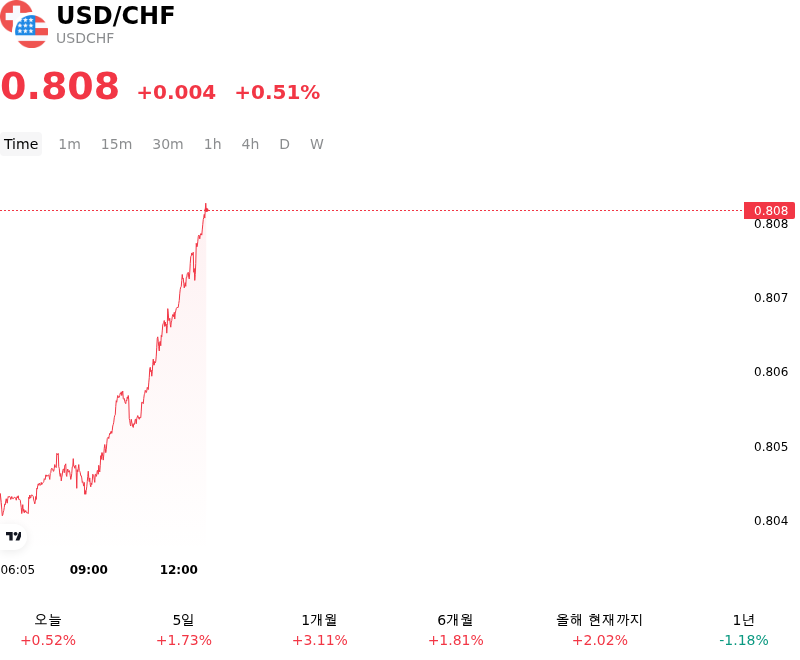The height and width of the screenshot is (660, 800).
Task: Open the TradingView logo badge
Action: click(x=13, y=536)
